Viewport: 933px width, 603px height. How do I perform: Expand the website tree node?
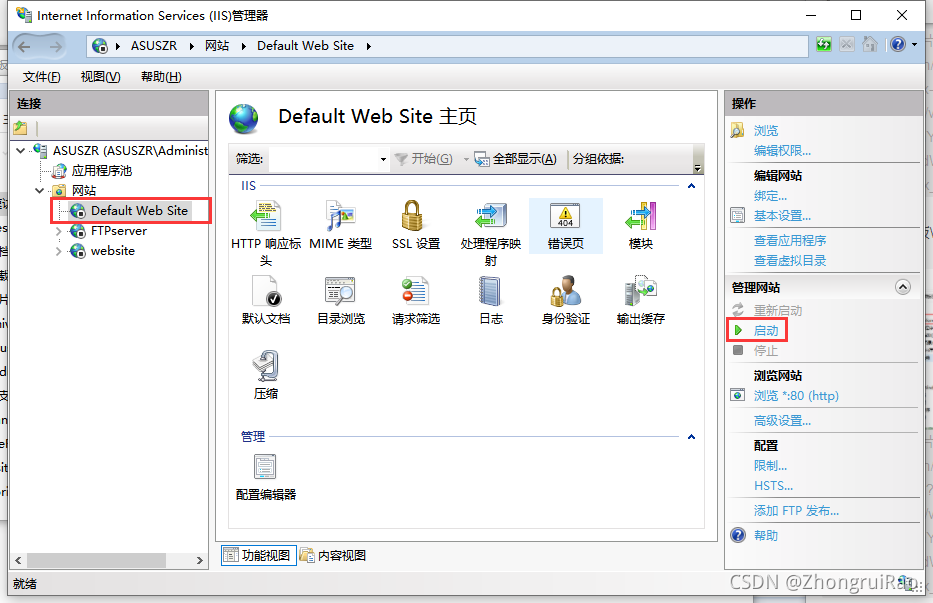58,251
